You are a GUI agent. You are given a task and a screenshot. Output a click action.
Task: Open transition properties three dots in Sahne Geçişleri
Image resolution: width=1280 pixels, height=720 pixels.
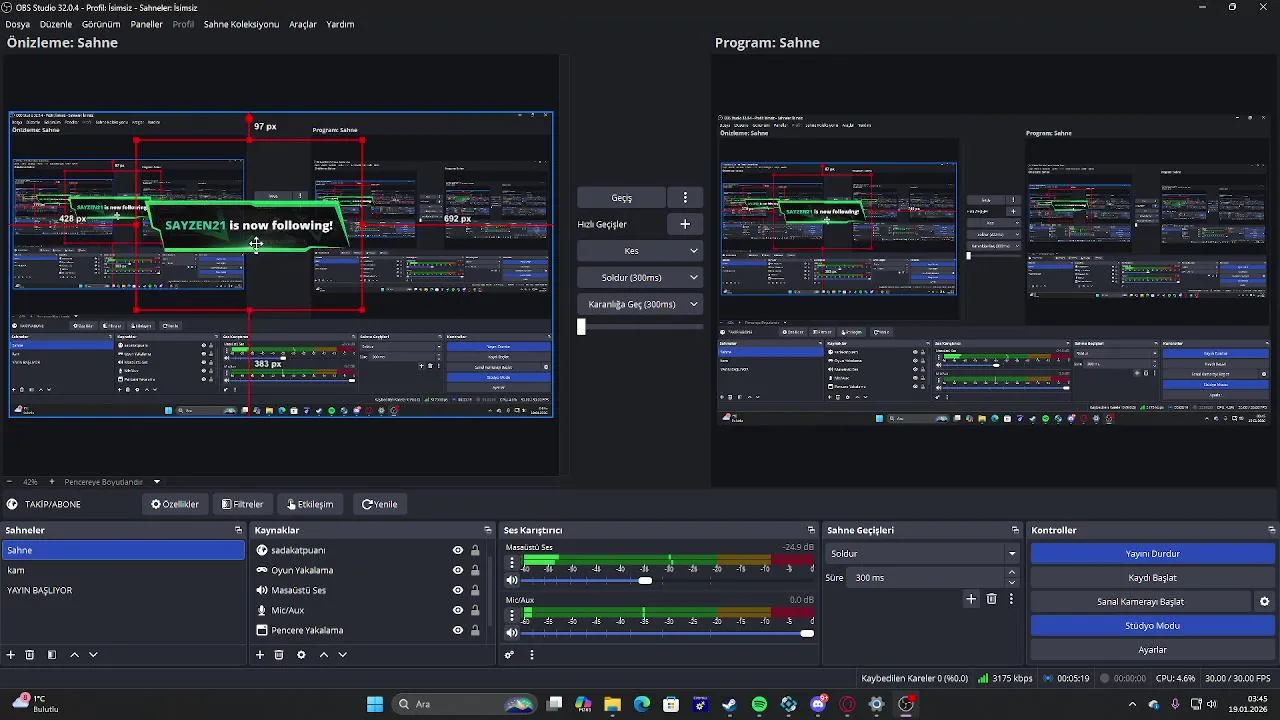point(1011,599)
